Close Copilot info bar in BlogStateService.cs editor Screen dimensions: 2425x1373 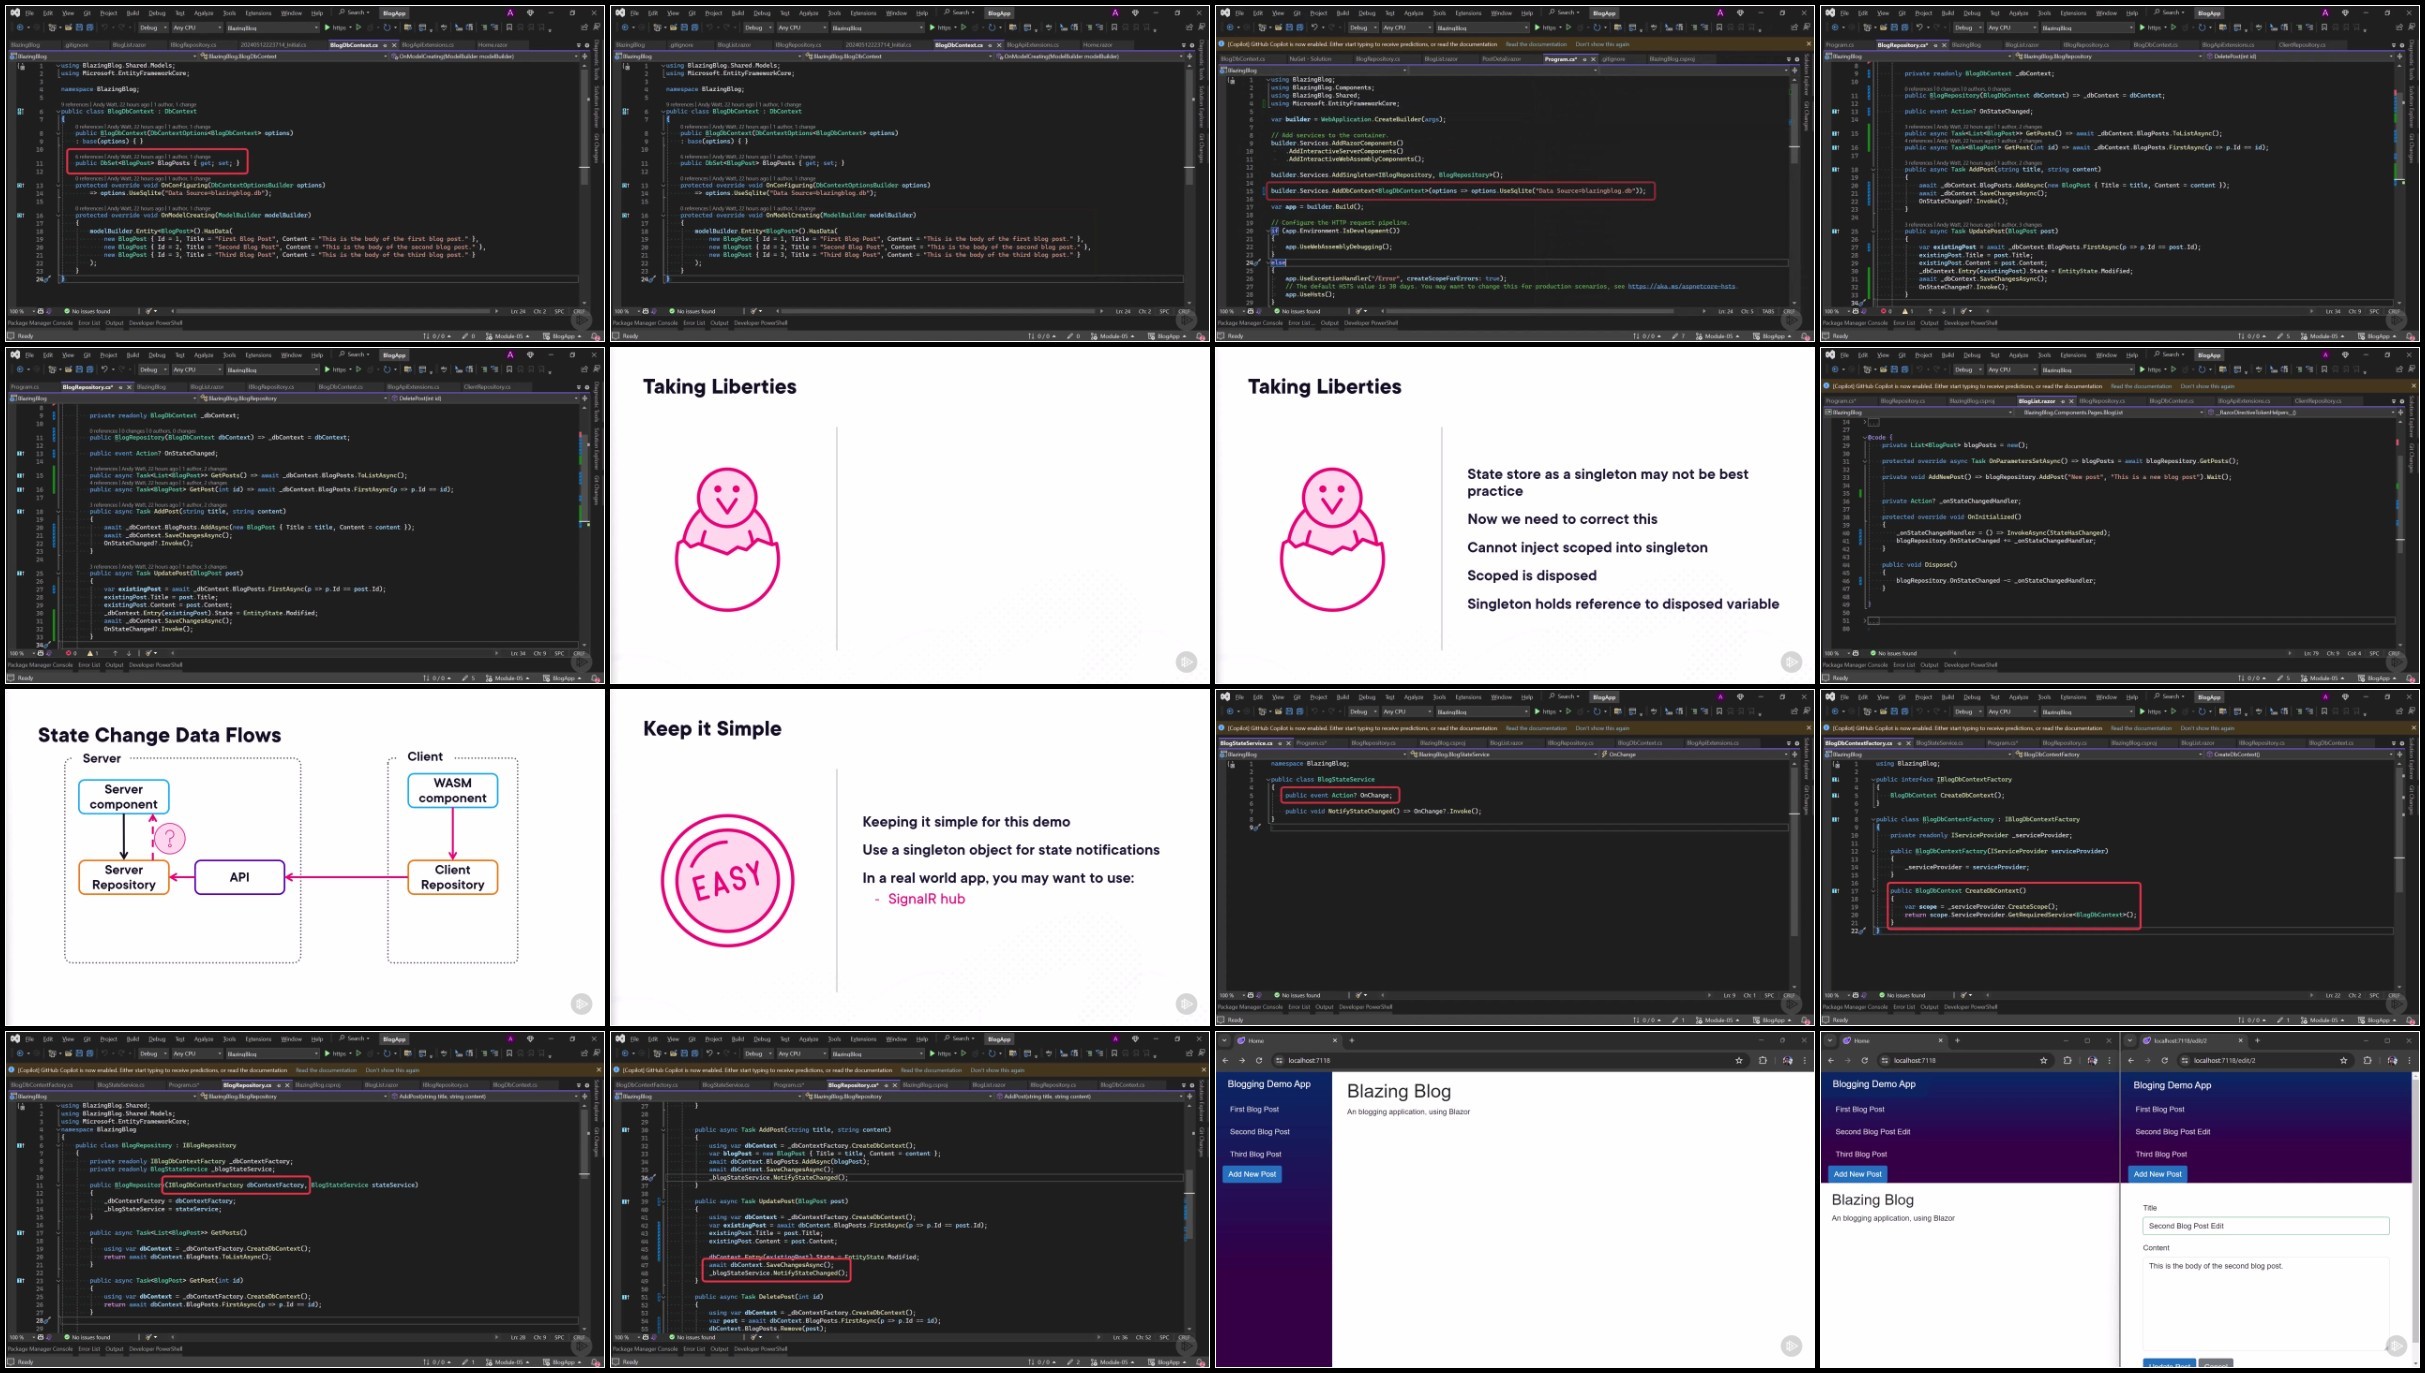[1808, 728]
